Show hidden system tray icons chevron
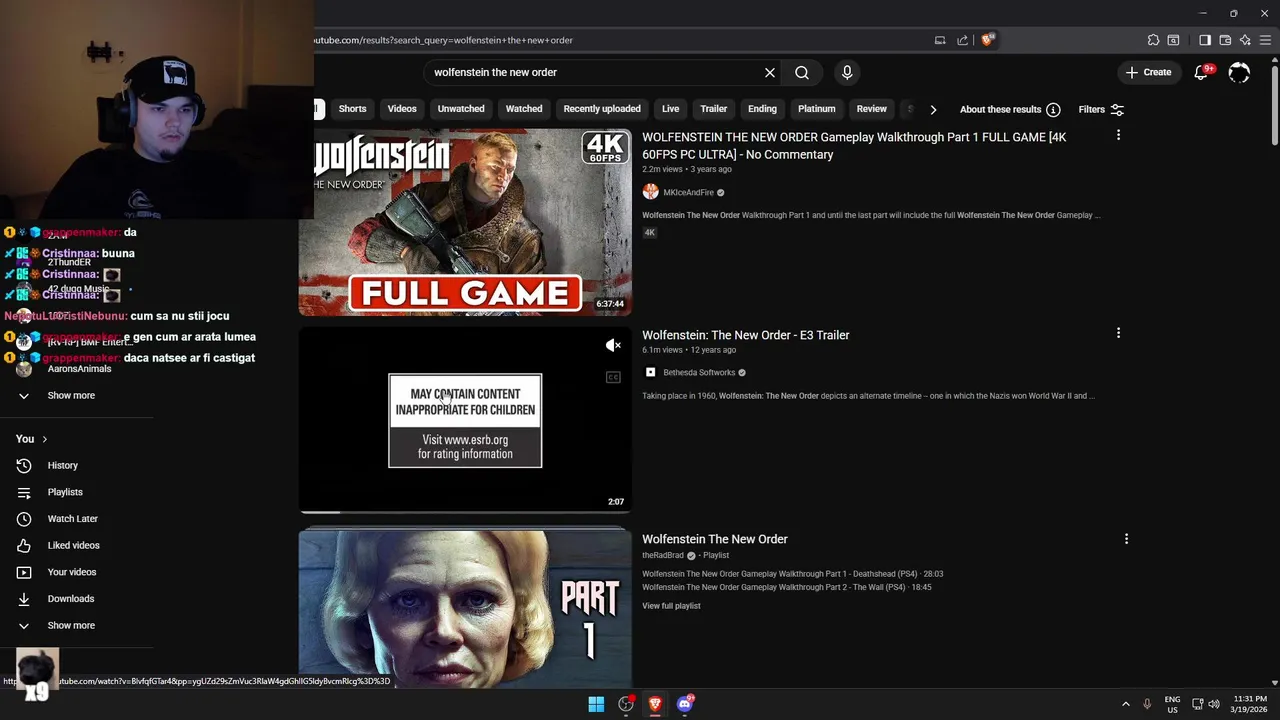 (1125, 704)
